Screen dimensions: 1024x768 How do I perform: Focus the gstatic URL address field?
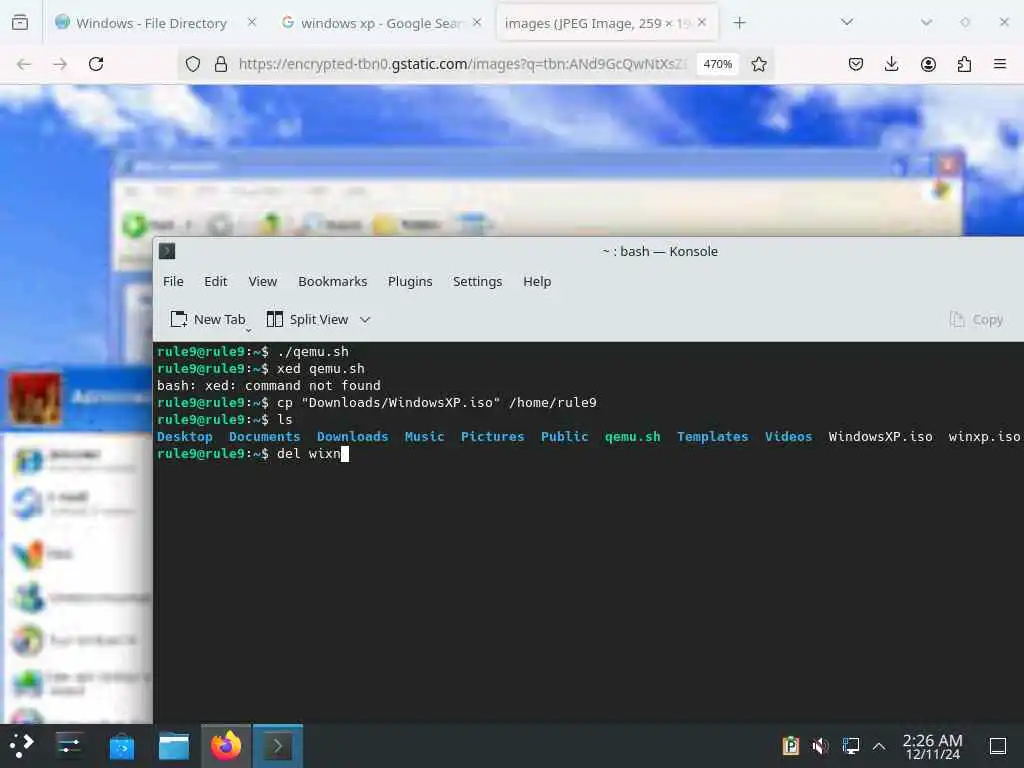click(x=462, y=64)
